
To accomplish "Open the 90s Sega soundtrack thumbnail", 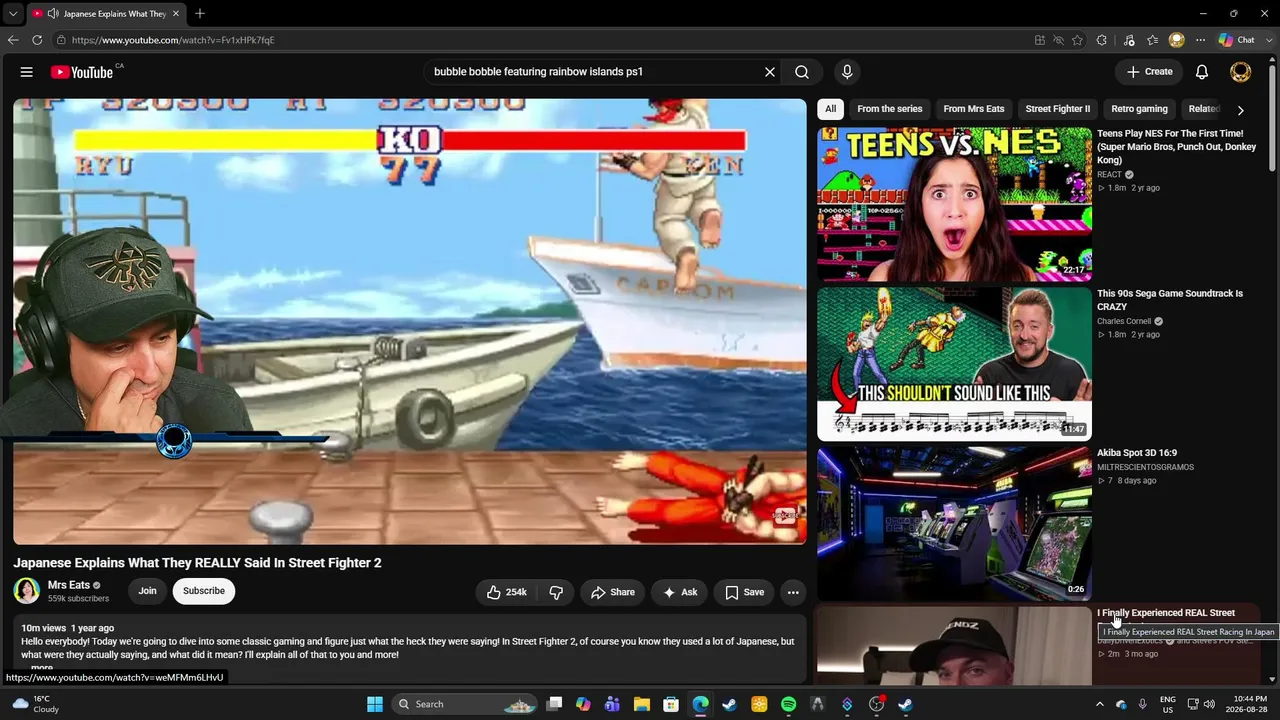I will point(954,364).
